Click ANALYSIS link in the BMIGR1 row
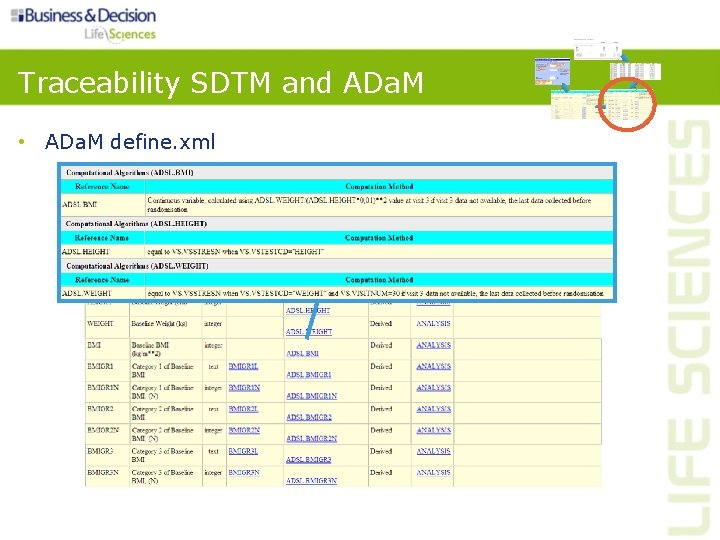 click(x=433, y=366)
